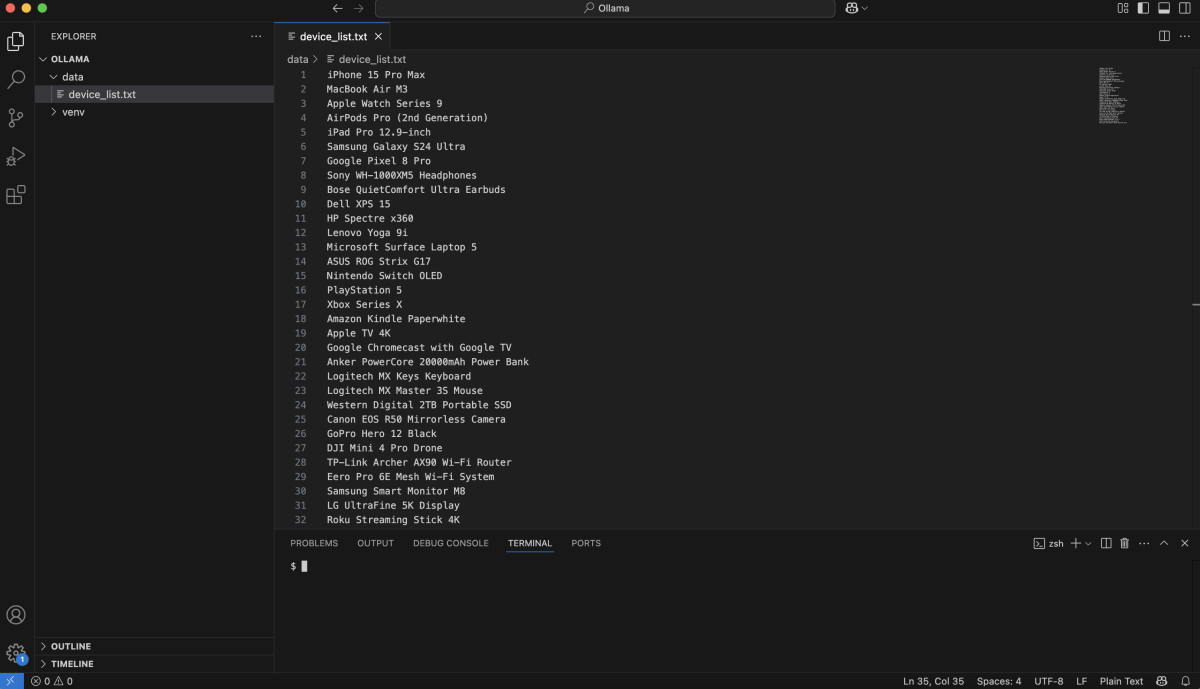Click the line "Samsung Galaxy S24 Ultra"
Viewport: 1200px width, 689px height.
point(396,147)
